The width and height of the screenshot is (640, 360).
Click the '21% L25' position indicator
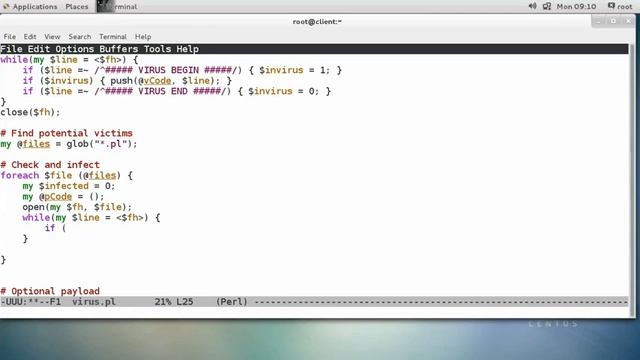click(174, 302)
